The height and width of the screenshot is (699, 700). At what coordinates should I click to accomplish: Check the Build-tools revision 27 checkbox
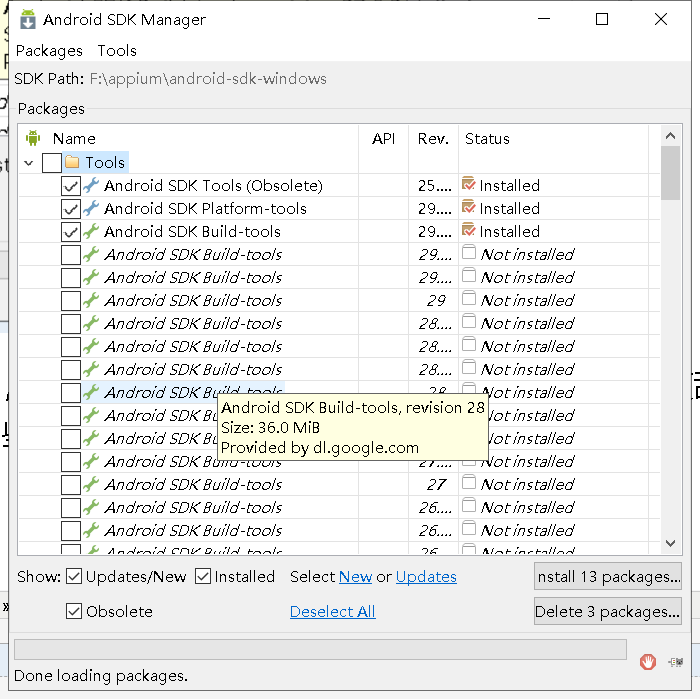pyautogui.click(x=71, y=485)
